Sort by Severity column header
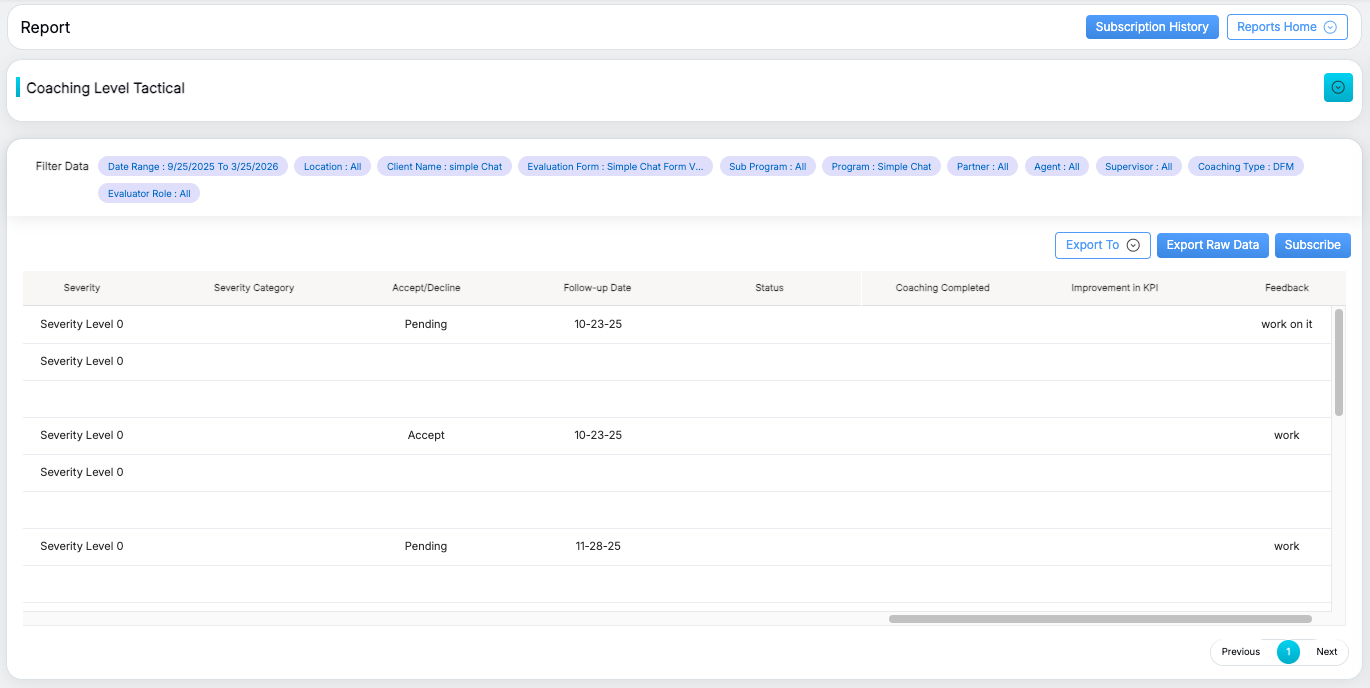The height and width of the screenshot is (688, 1370). 82,288
